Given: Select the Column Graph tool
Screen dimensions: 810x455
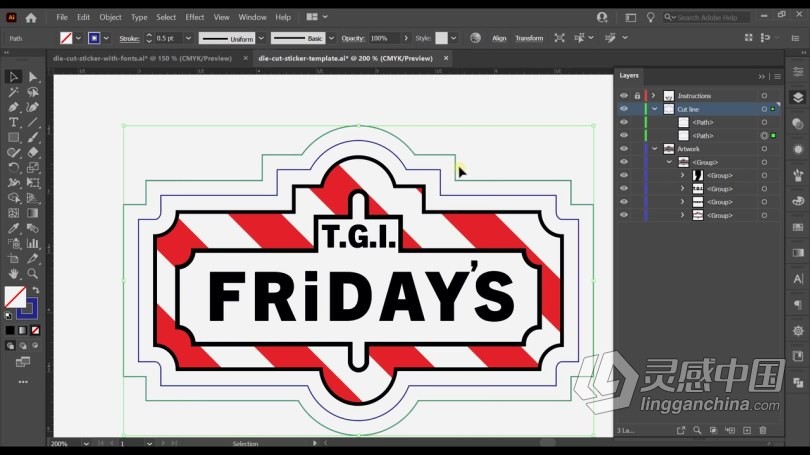Looking at the screenshot, I should 33,243.
